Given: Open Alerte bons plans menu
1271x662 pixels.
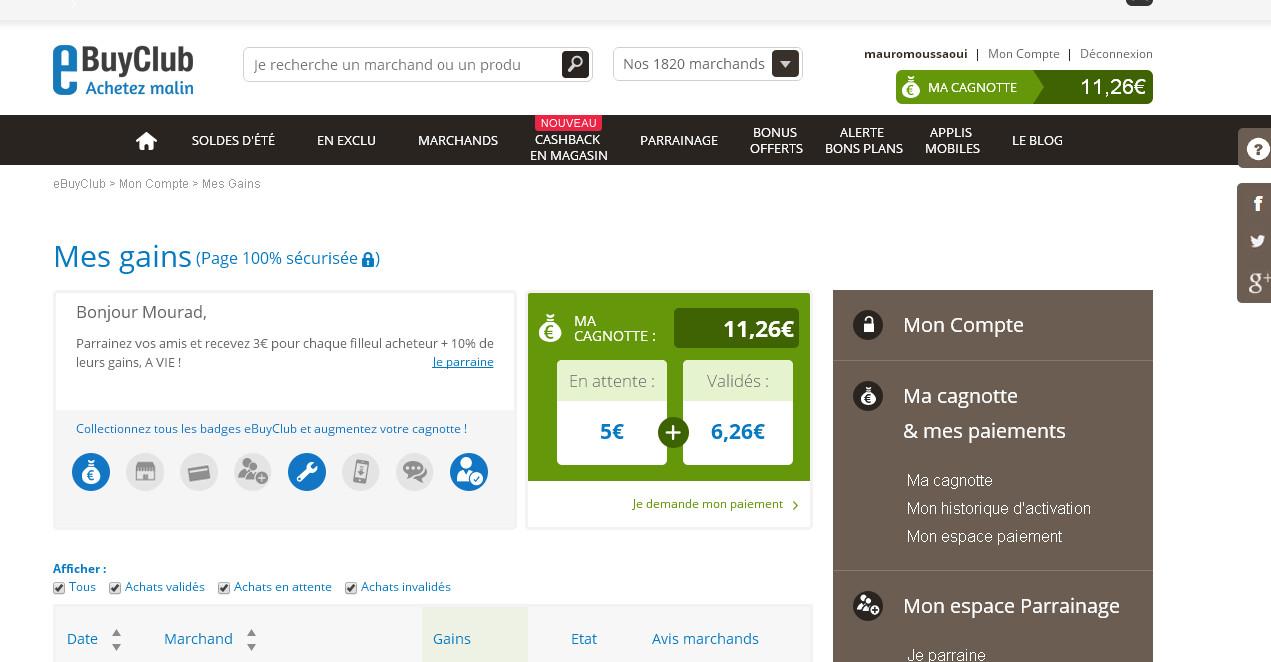Looking at the screenshot, I should (863, 140).
